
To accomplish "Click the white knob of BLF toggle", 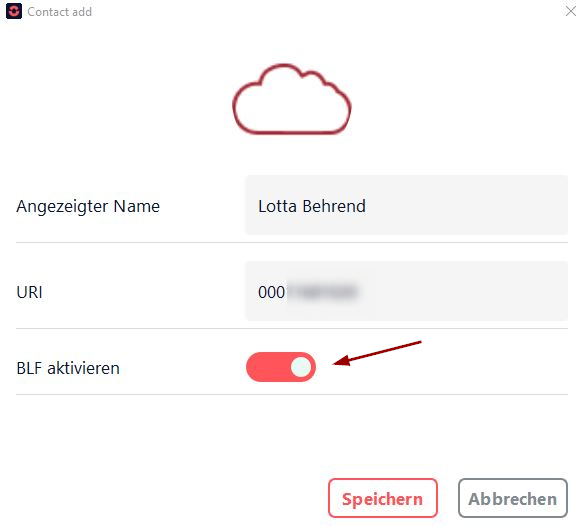I will (x=301, y=367).
